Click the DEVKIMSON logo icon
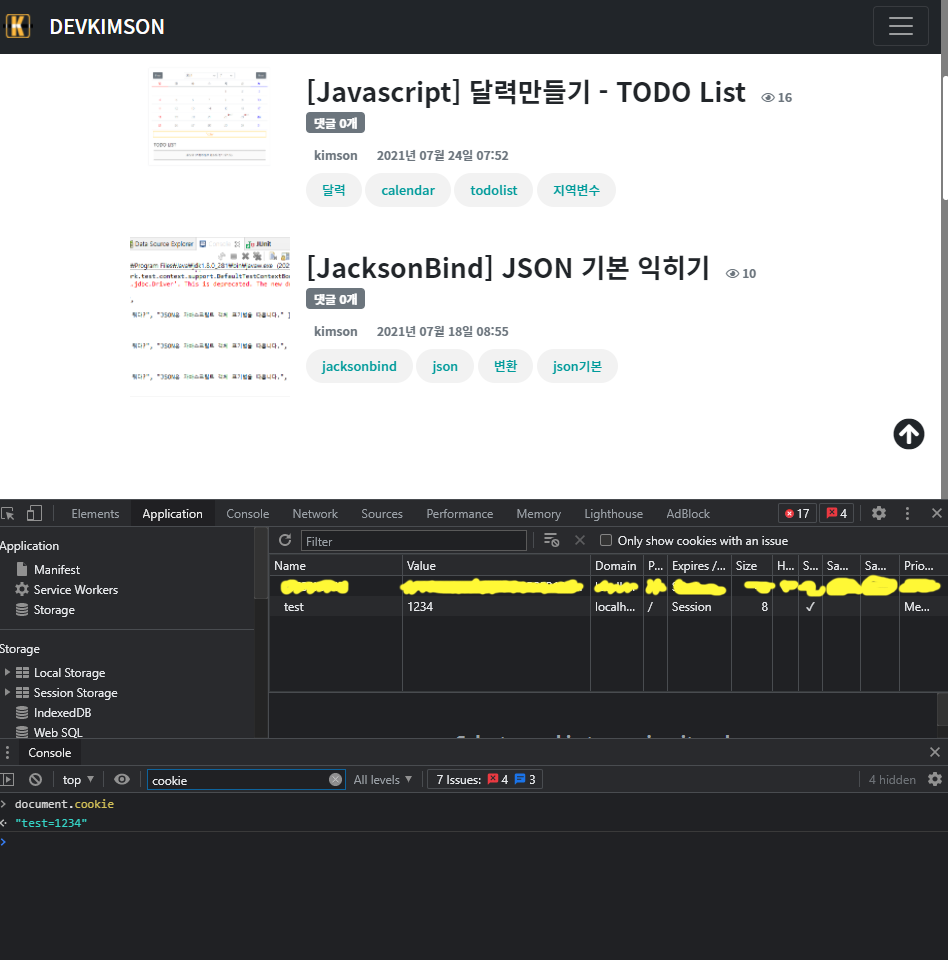Viewport: 948px width, 960px height. [18, 26]
